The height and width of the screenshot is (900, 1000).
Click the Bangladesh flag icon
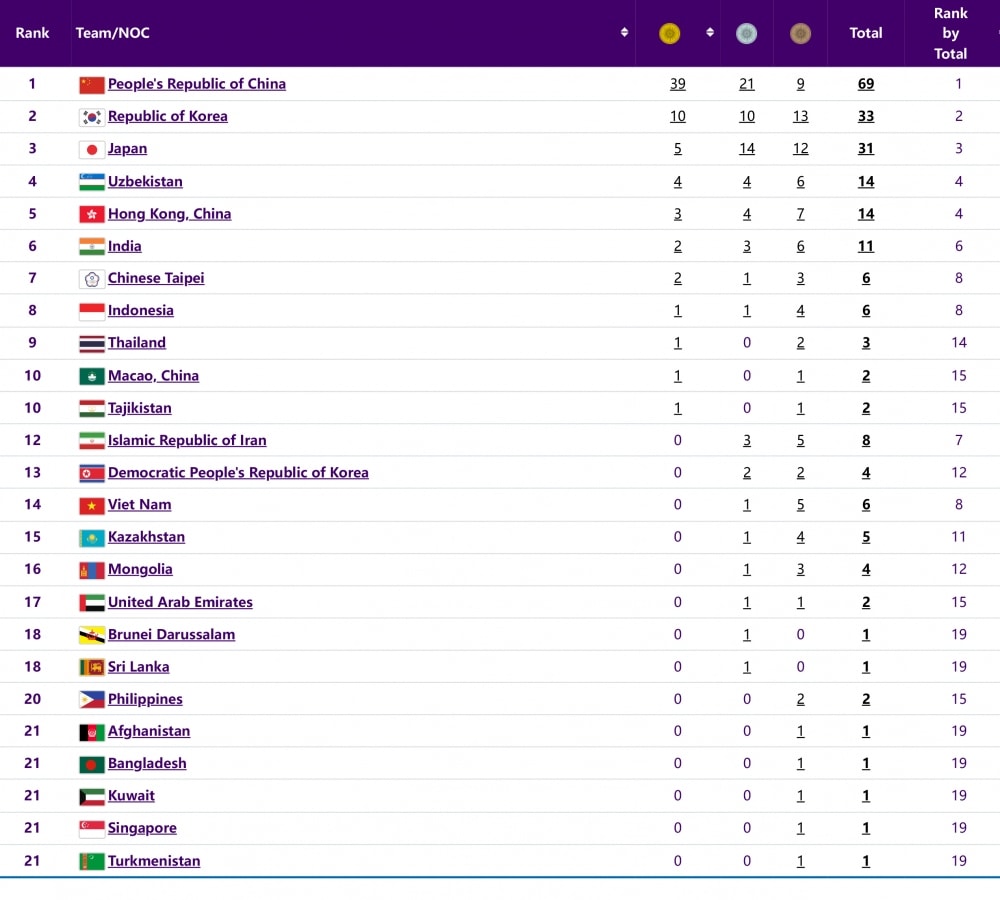(x=92, y=764)
